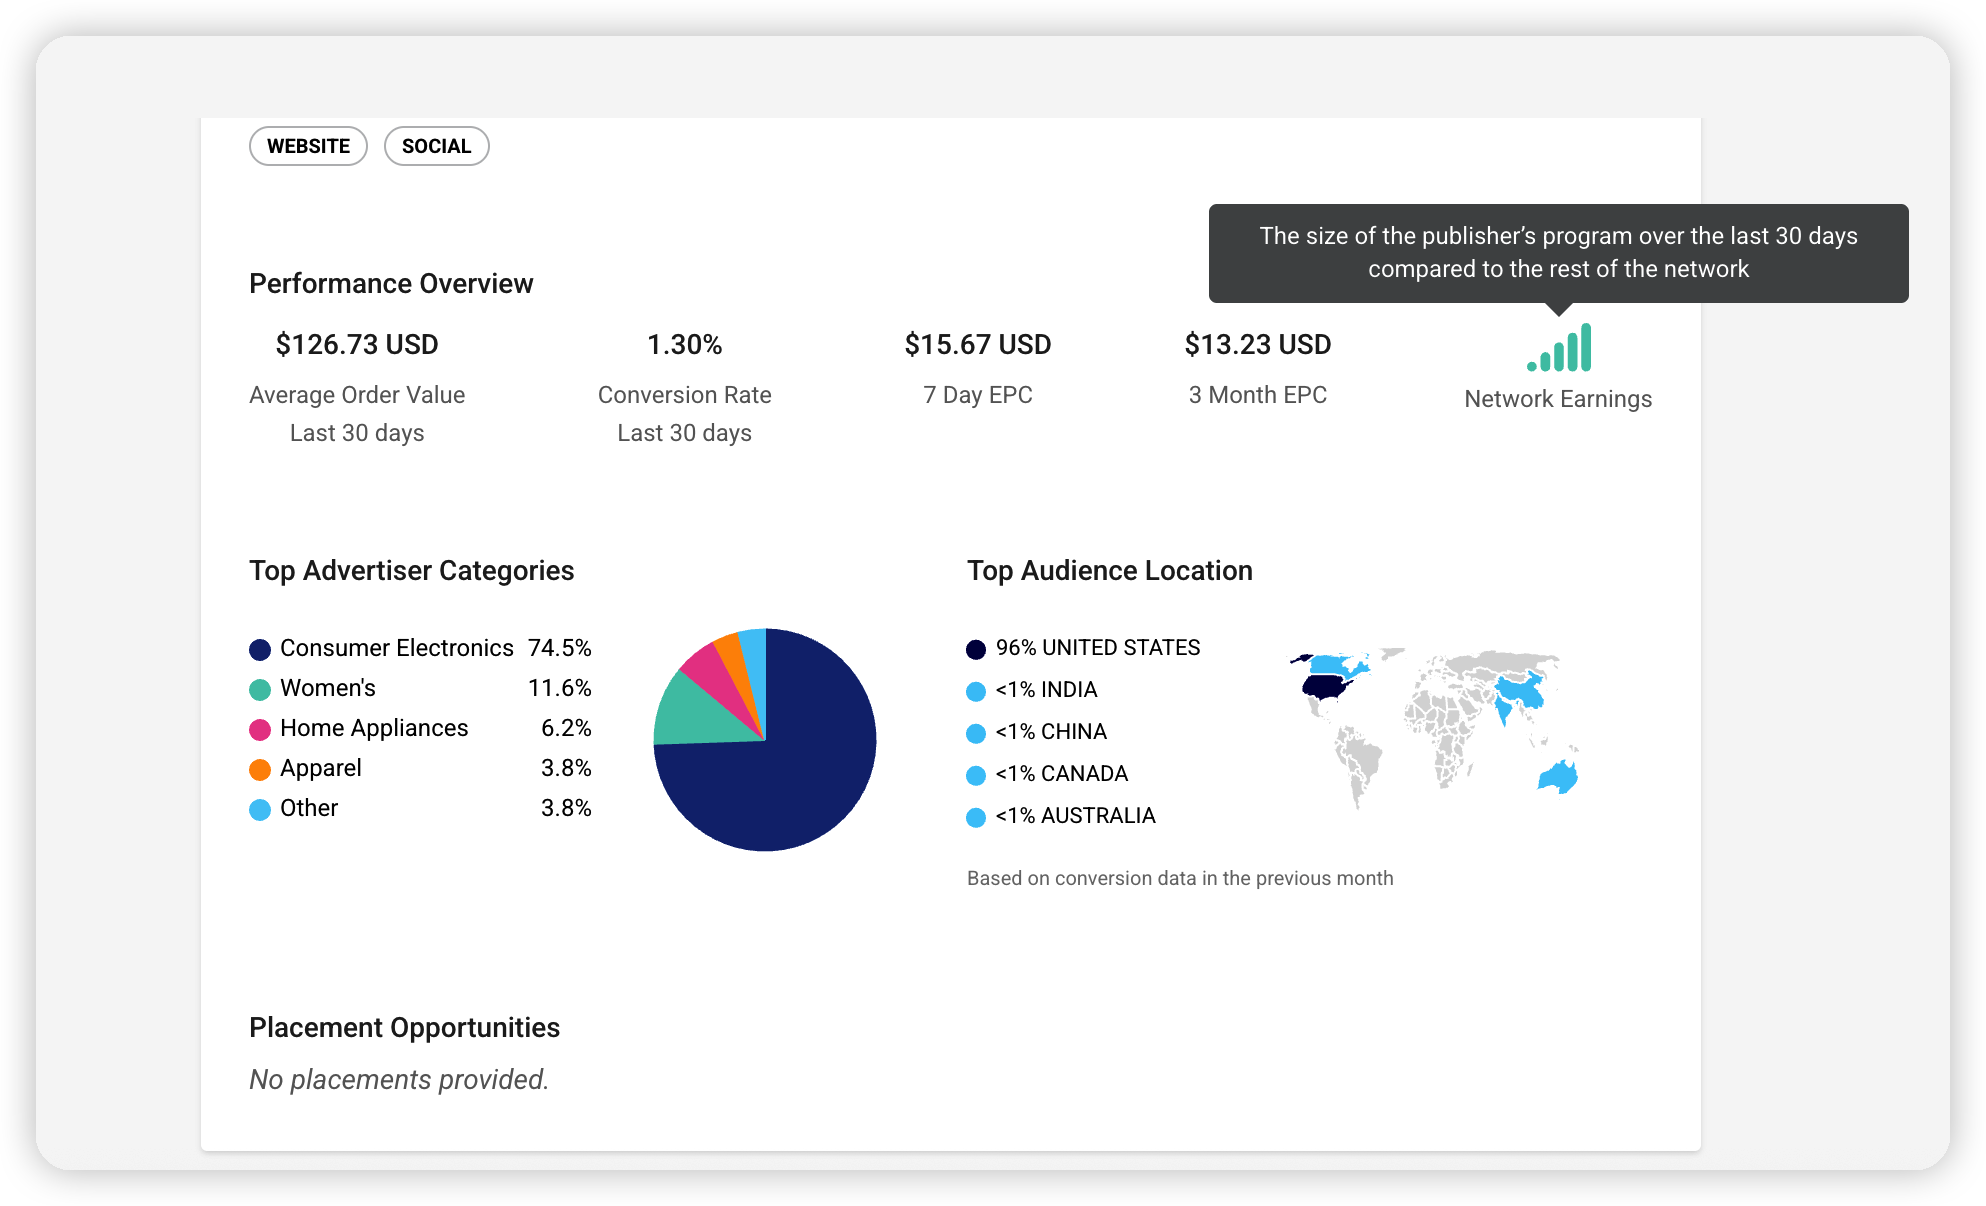Click the Network Earnings label
This screenshot has width=1986, height=1206.
(1558, 399)
